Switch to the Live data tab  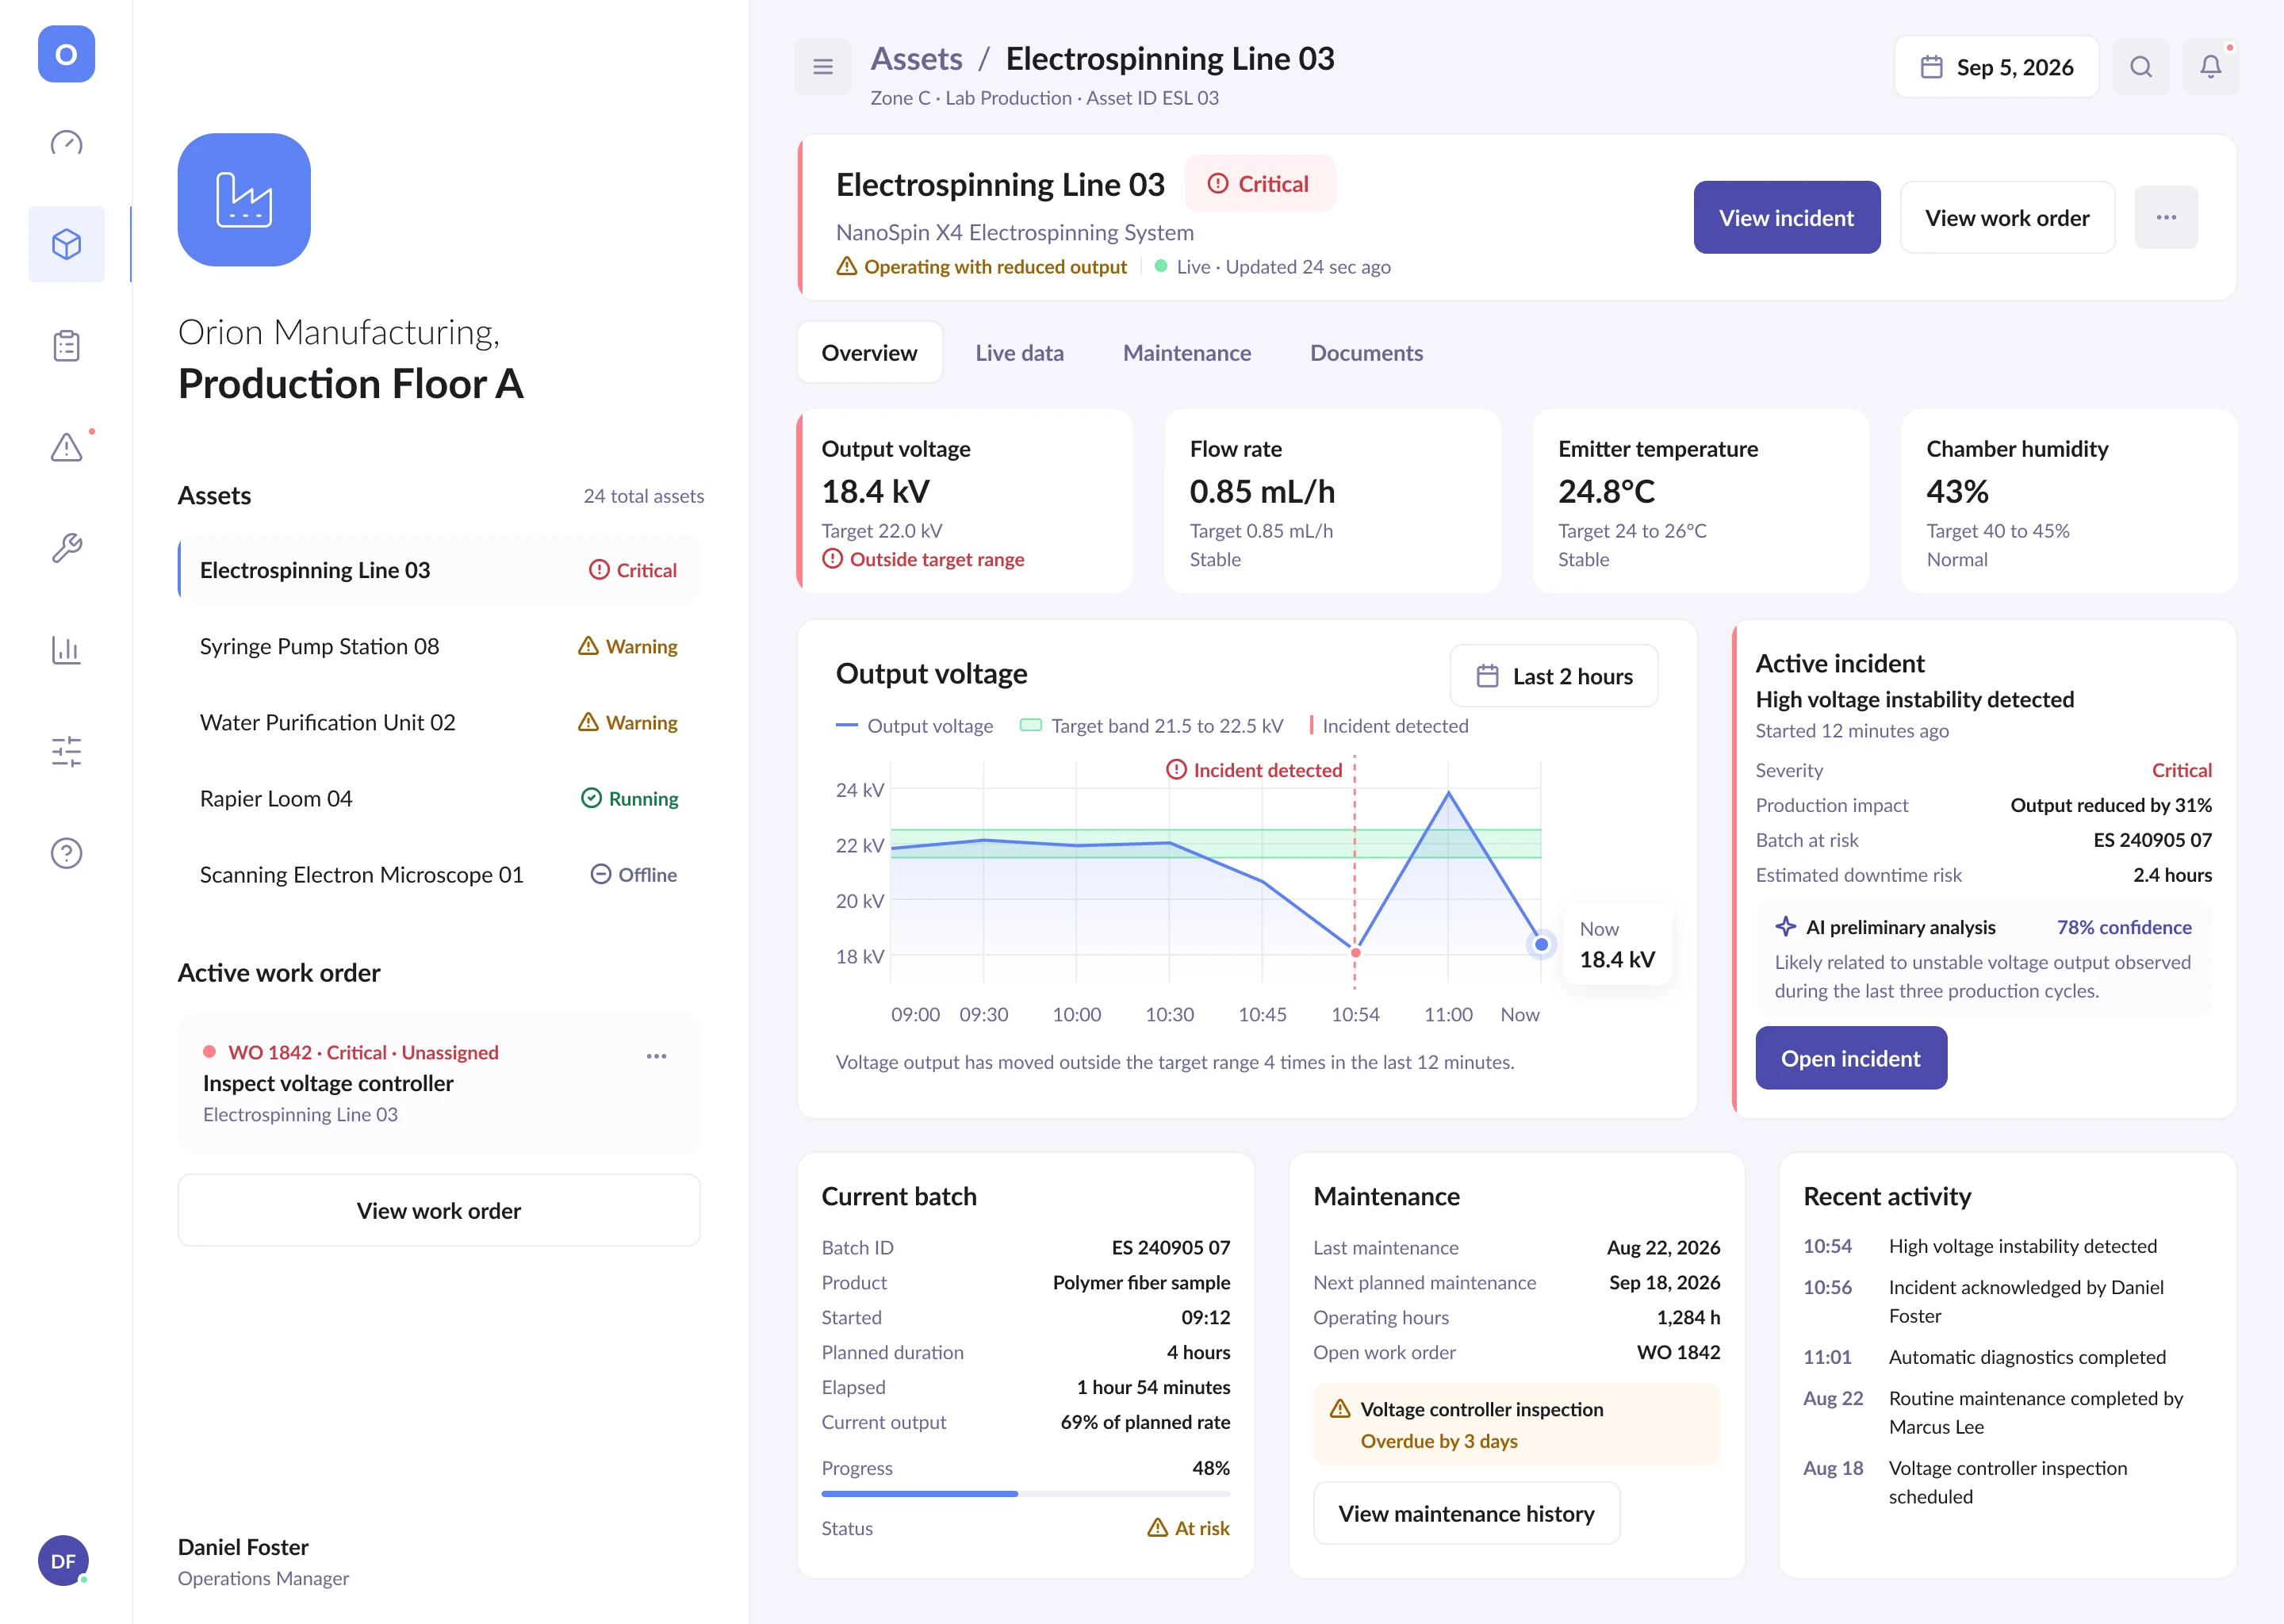tap(1019, 352)
